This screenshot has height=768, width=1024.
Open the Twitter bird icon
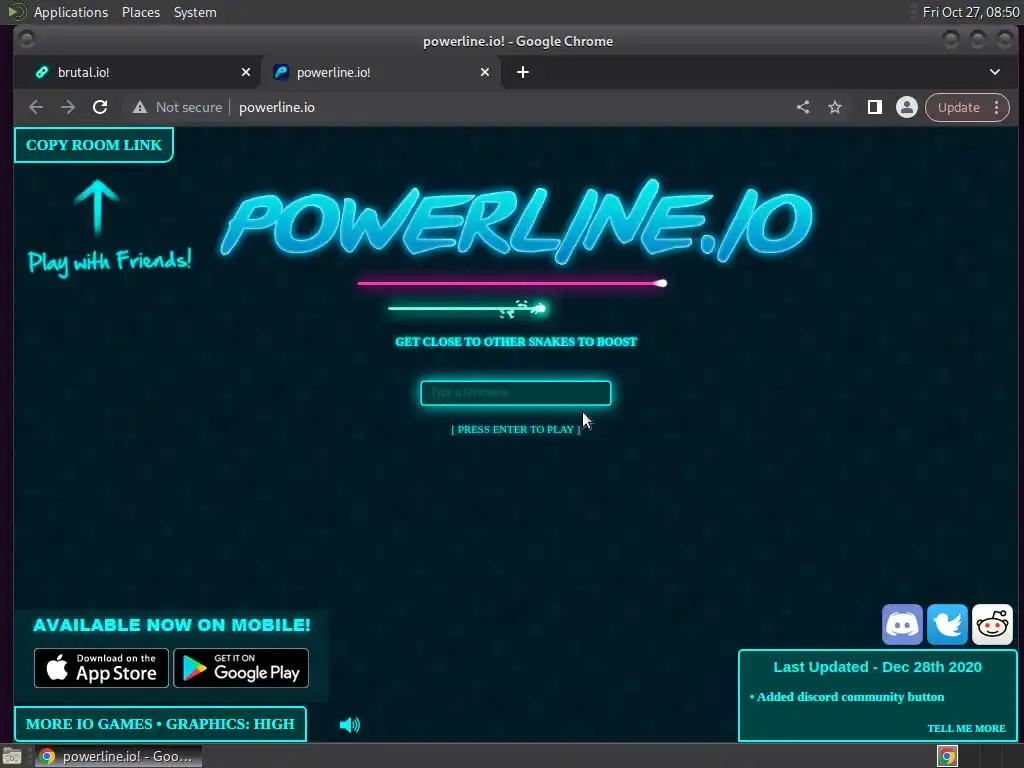coord(947,624)
